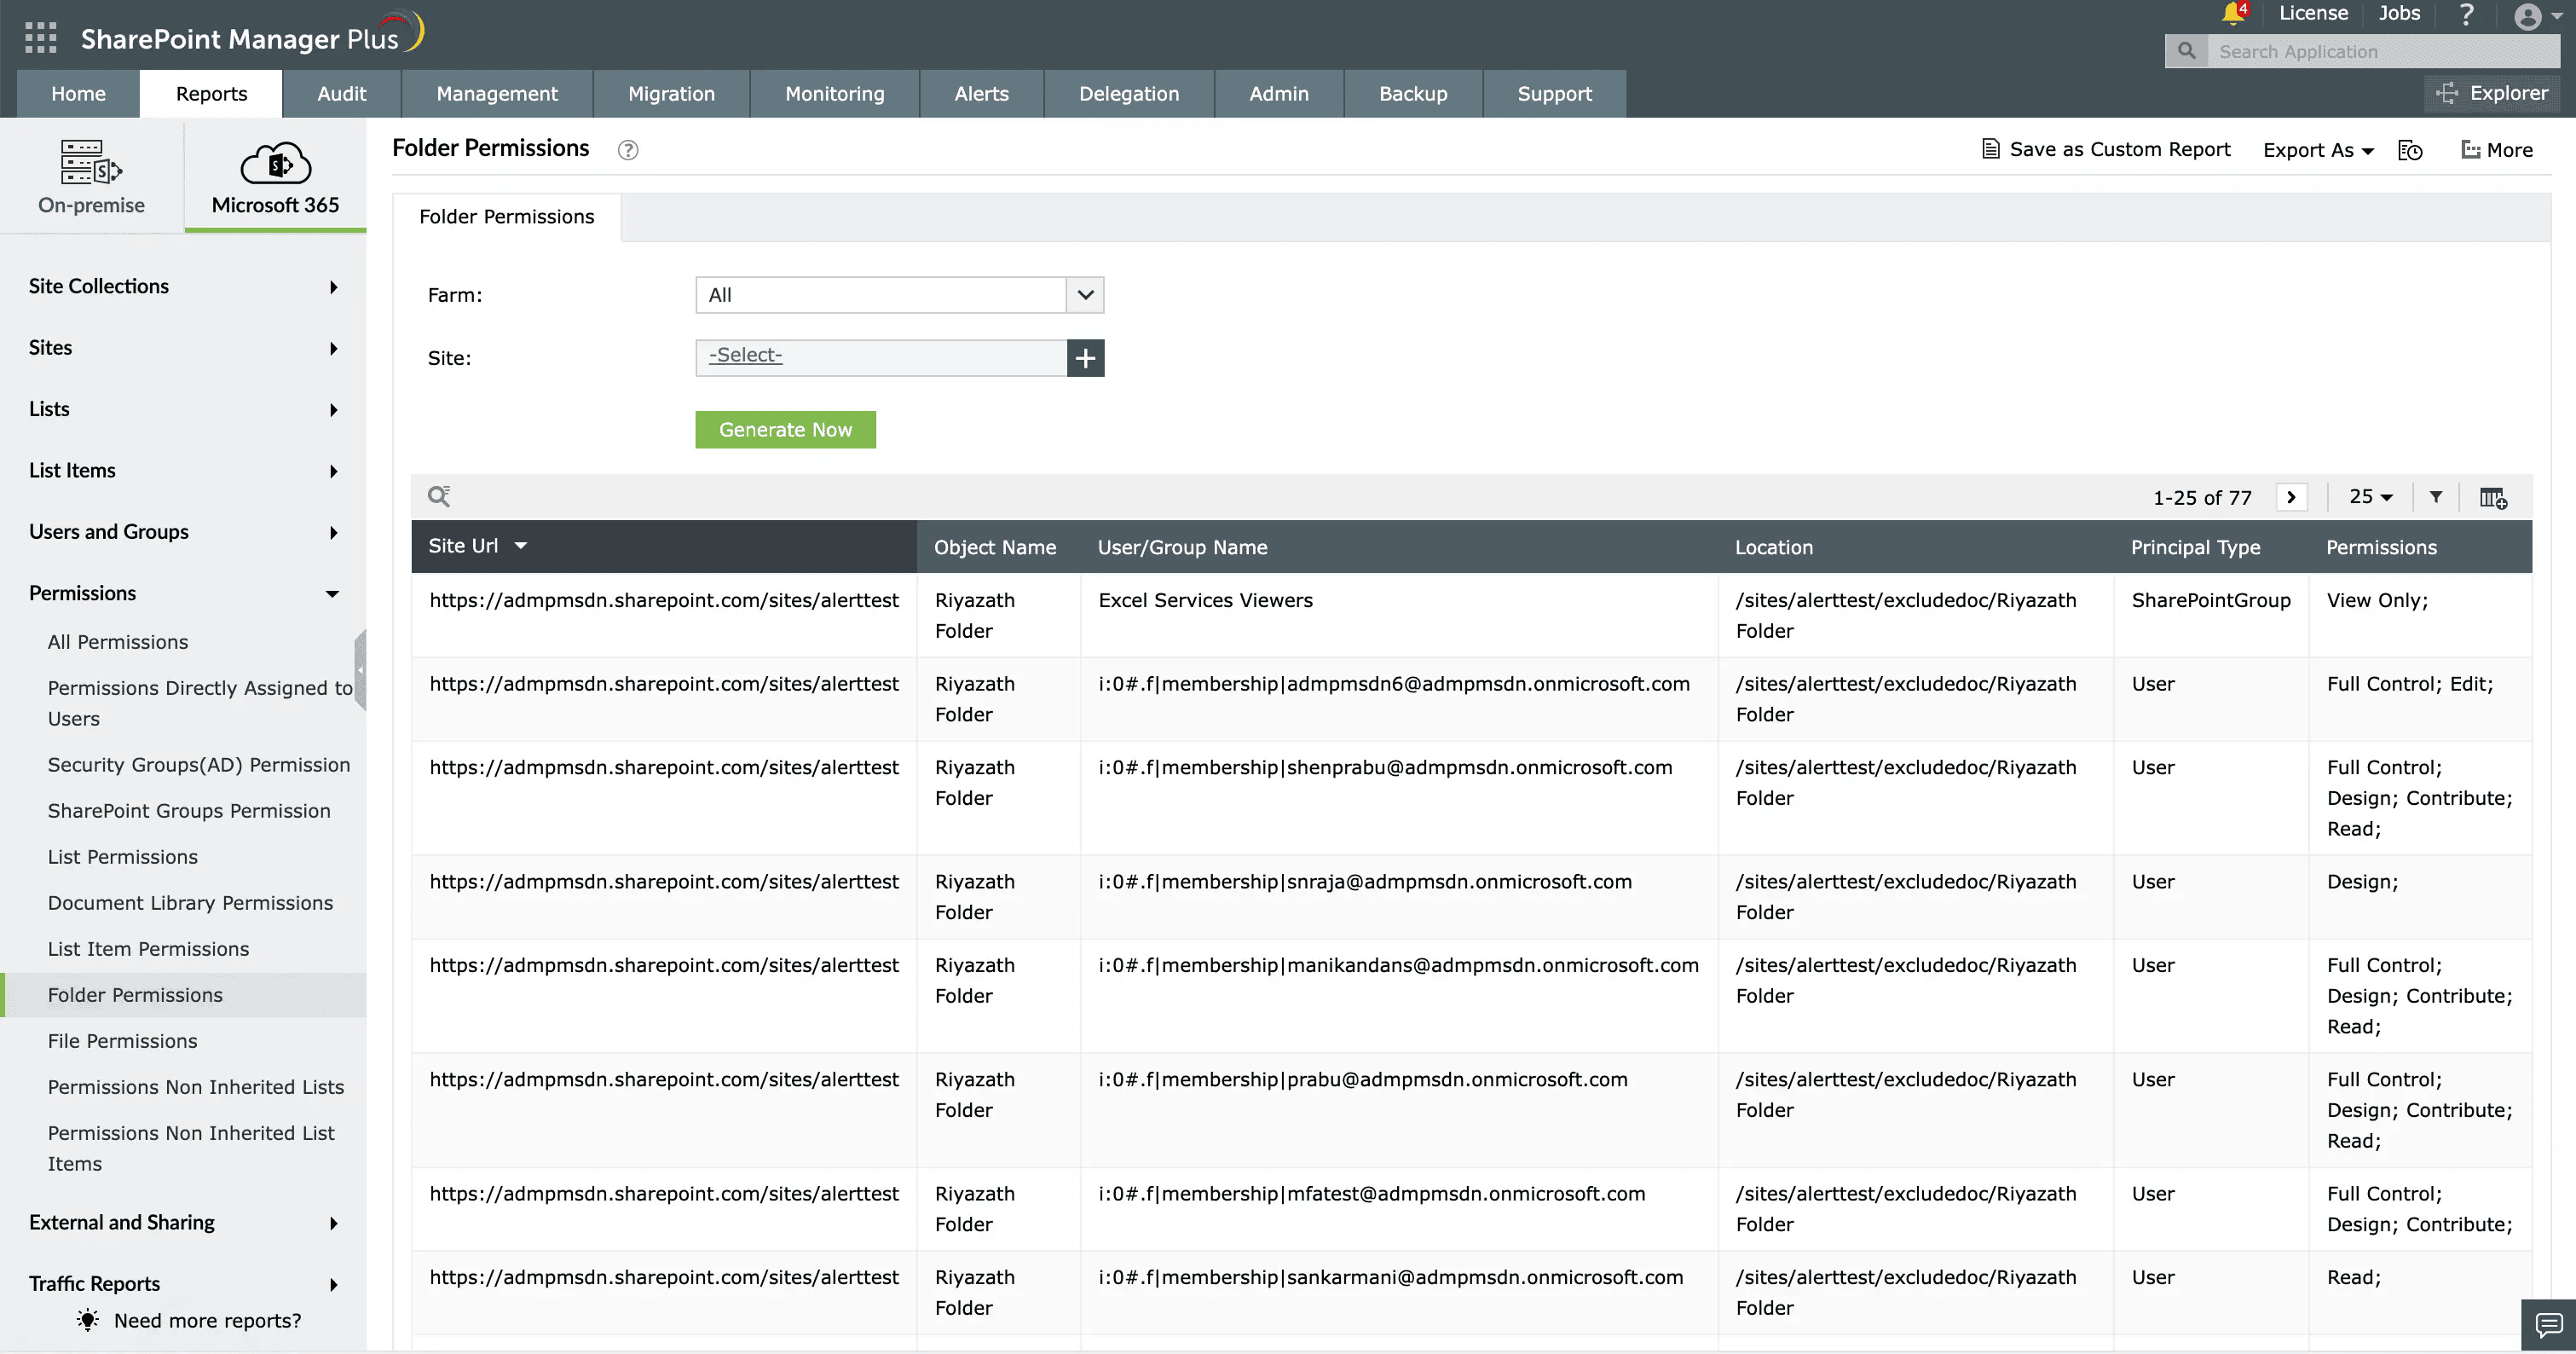The image size is (2576, 1354).
Task: Expand Sites section
Action: coord(183,348)
